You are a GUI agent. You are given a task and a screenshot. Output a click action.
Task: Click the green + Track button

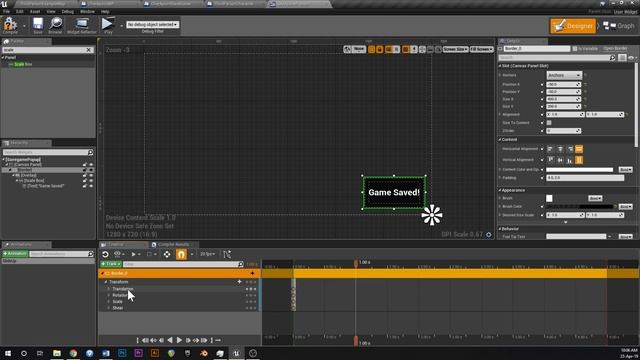[111, 264]
